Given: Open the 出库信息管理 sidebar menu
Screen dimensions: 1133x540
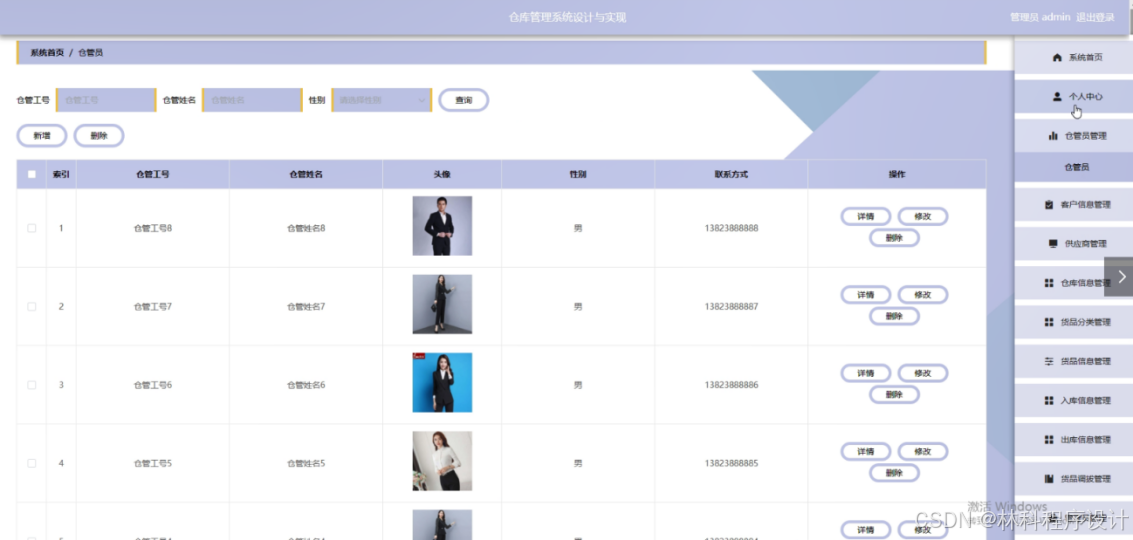Looking at the screenshot, I should click(1073, 439).
